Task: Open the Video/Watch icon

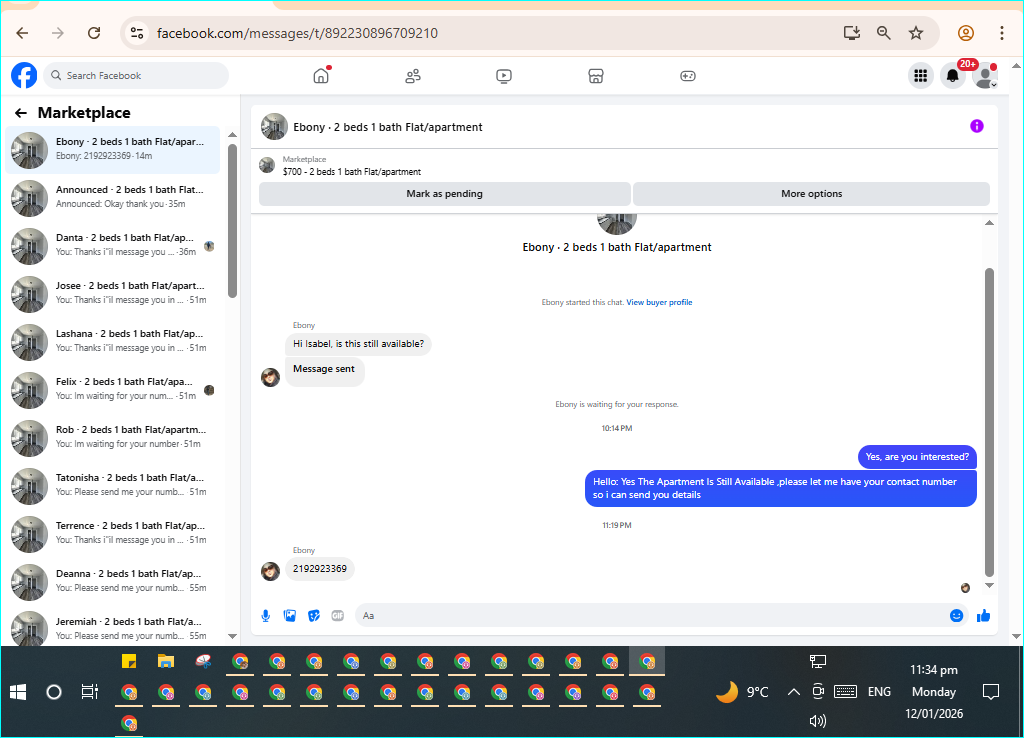Action: 504,76
